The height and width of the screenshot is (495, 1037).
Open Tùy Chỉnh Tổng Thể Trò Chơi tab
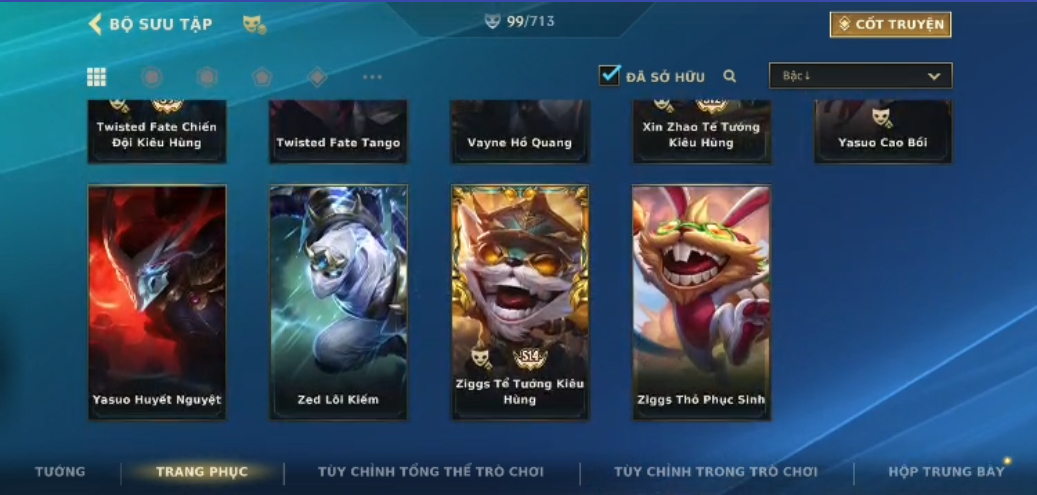[x=431, y=472]
